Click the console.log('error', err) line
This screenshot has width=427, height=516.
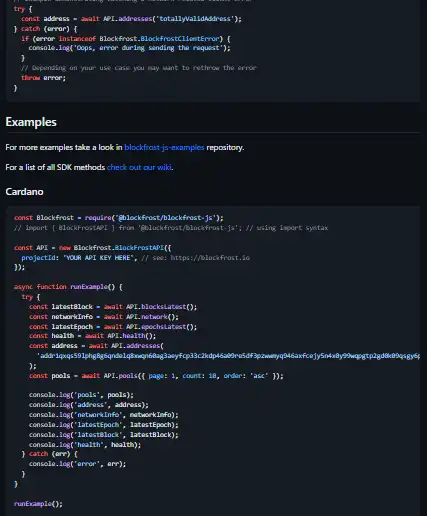(77, 464)
